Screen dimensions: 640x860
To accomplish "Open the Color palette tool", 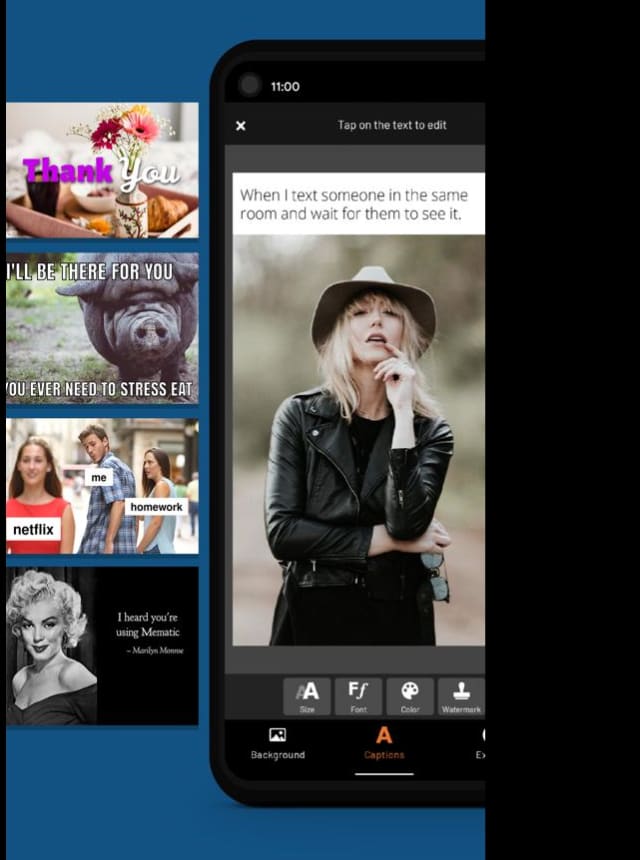I will (410, 696).
